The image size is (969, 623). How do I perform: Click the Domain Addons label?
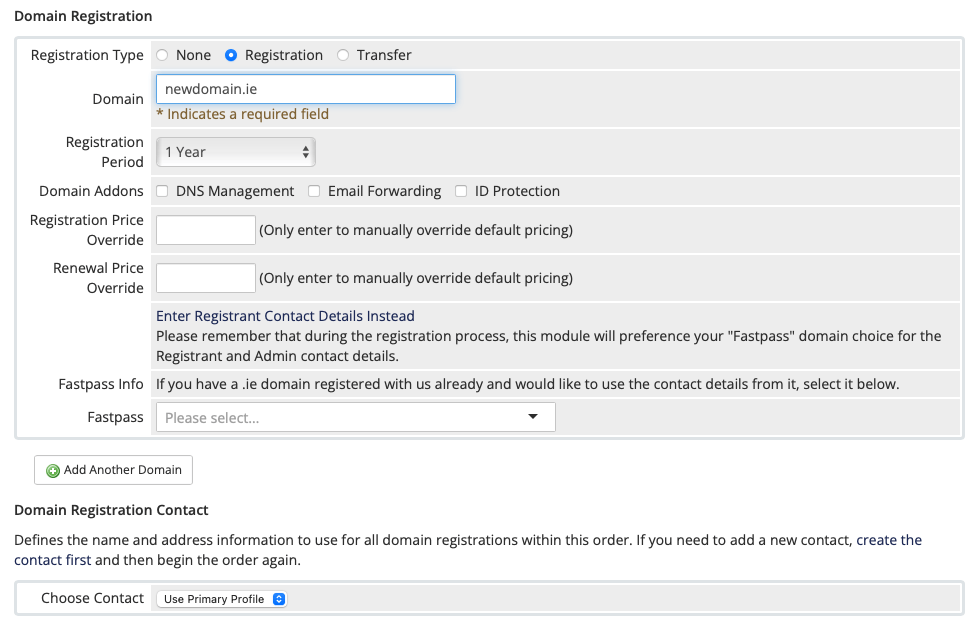click(x=91, y=191)
